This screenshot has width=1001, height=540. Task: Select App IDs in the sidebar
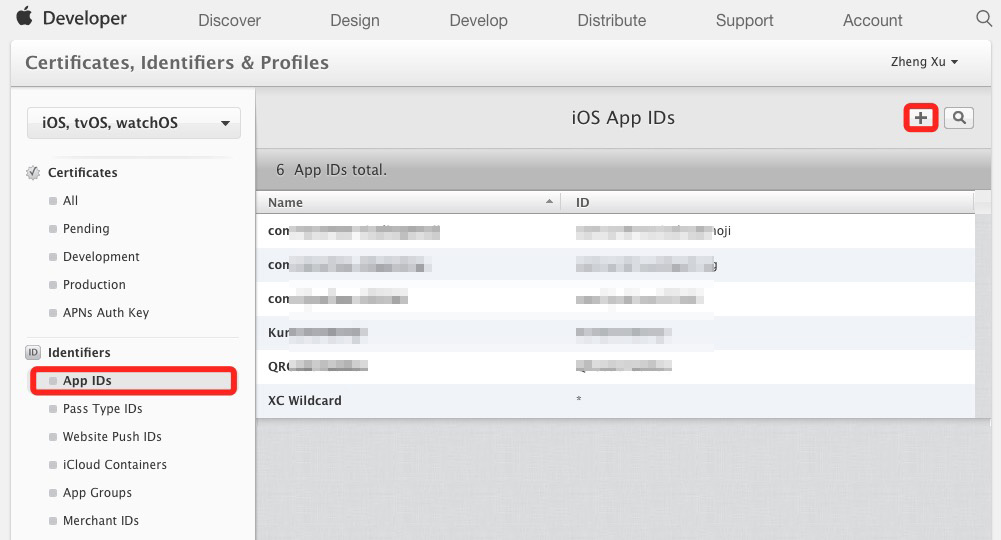click(87, 381)
